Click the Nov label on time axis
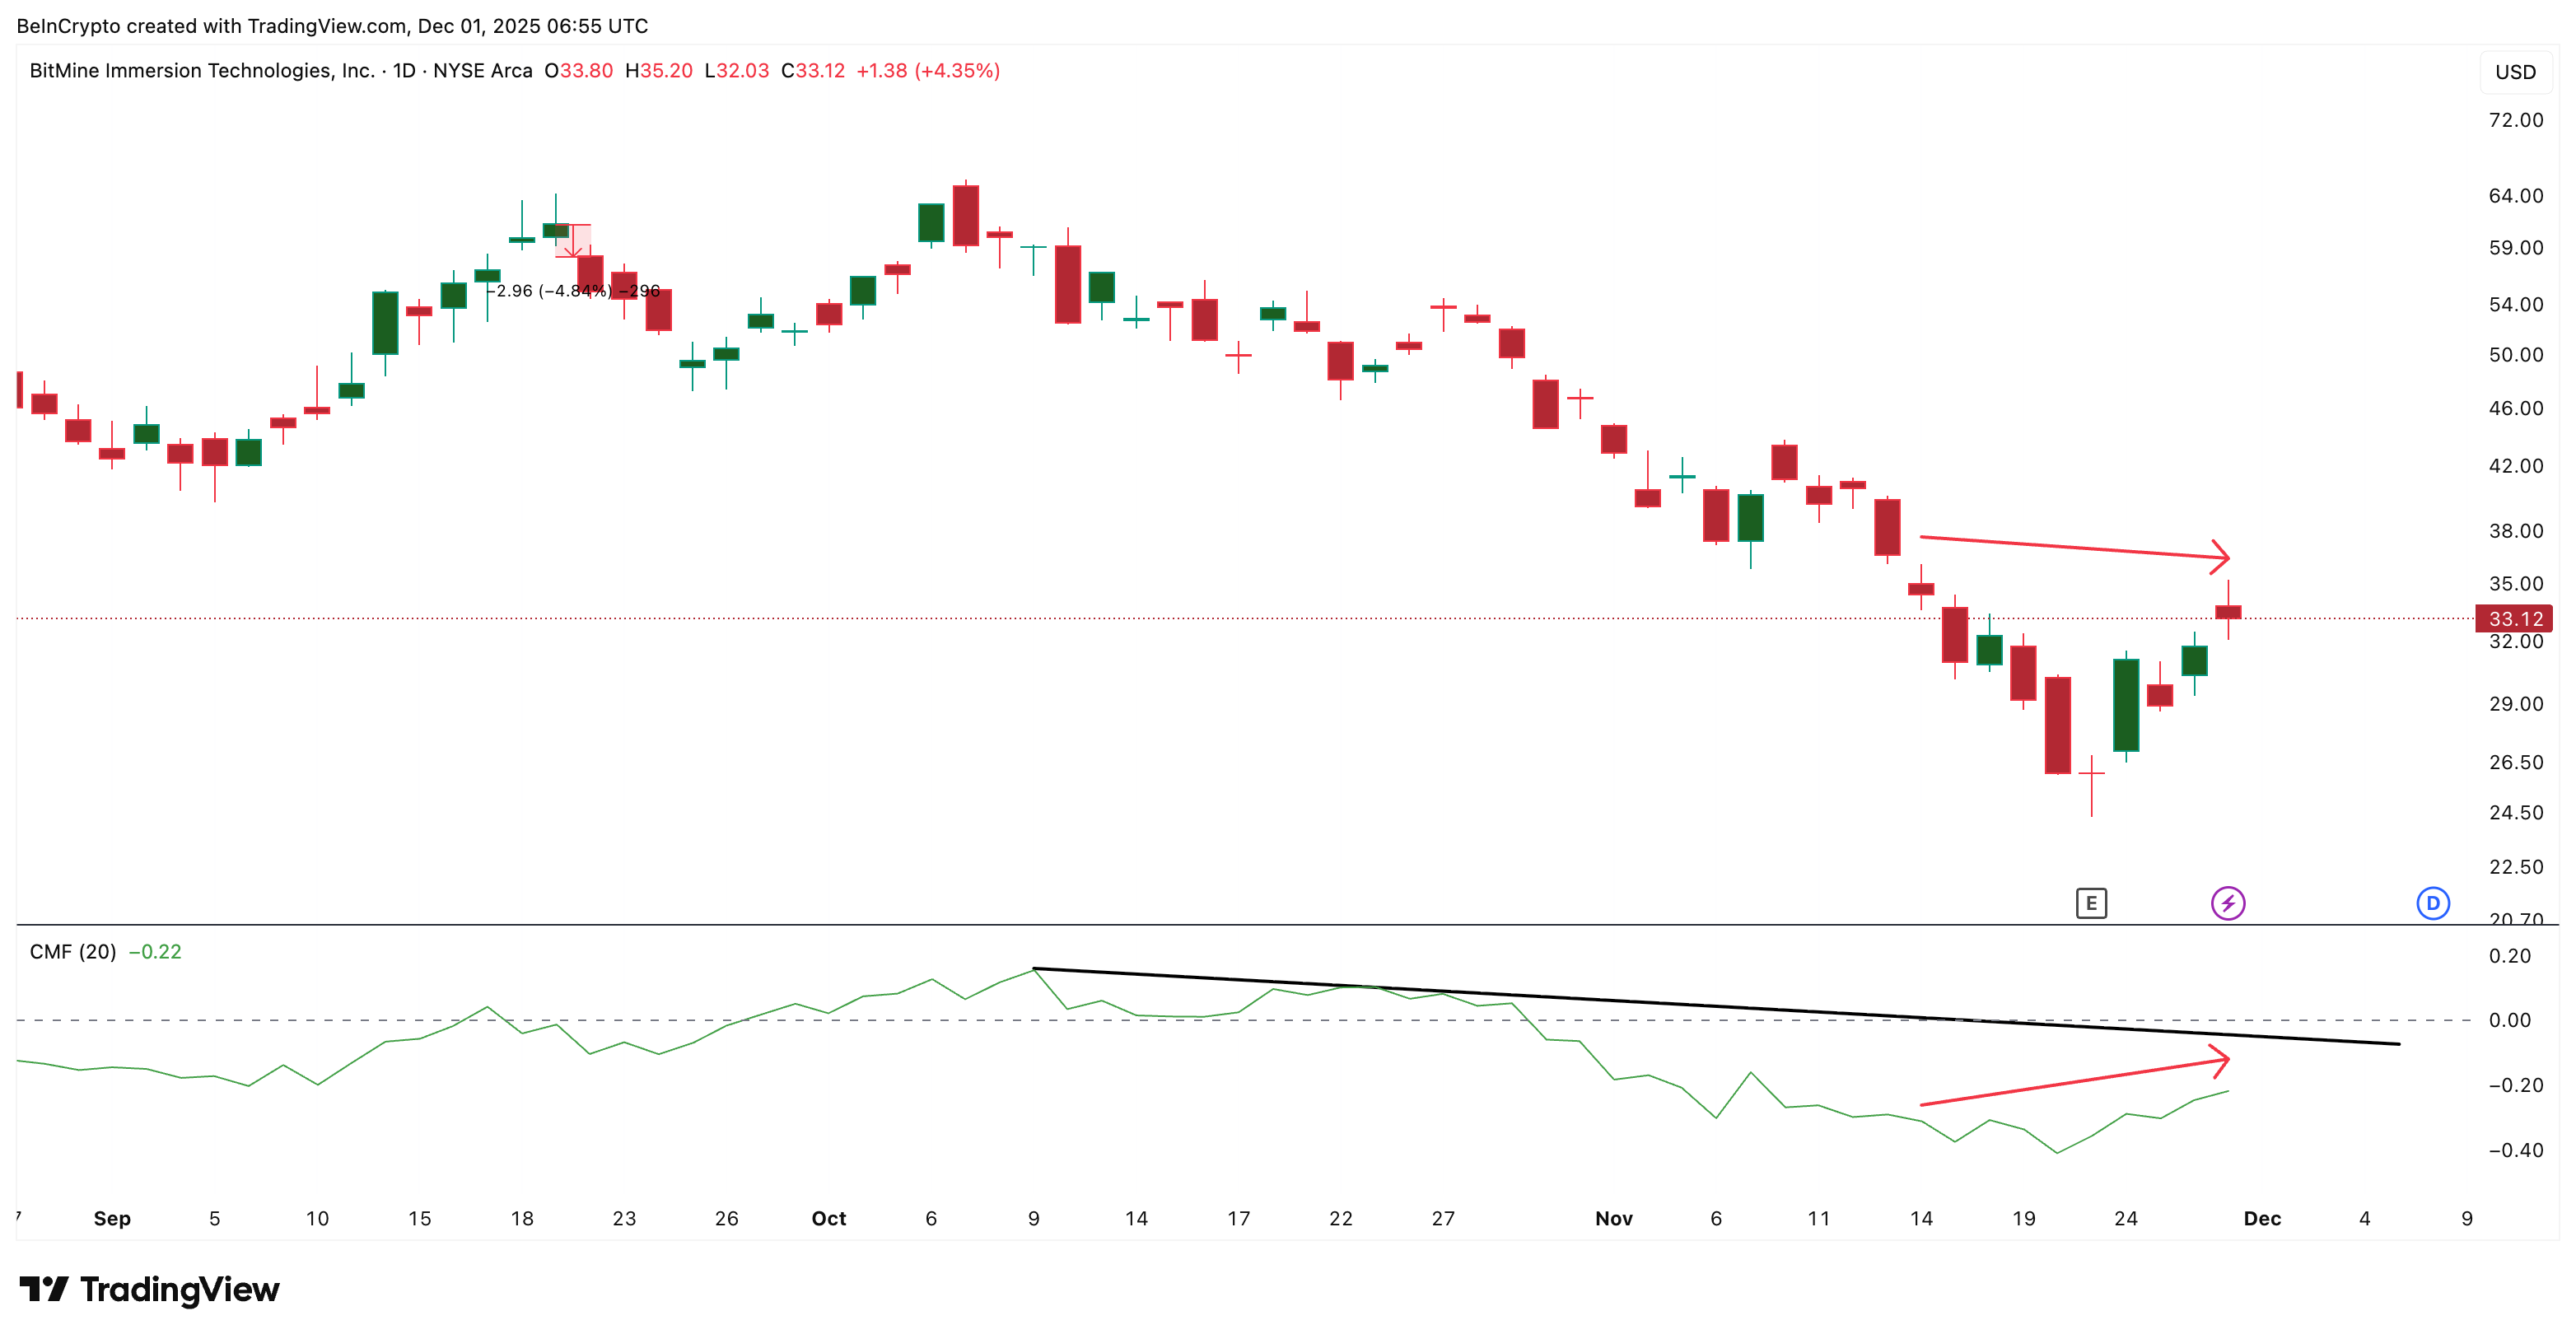The height and width of the screenshot is (1339, 2576). [x=1613, y=1218]
